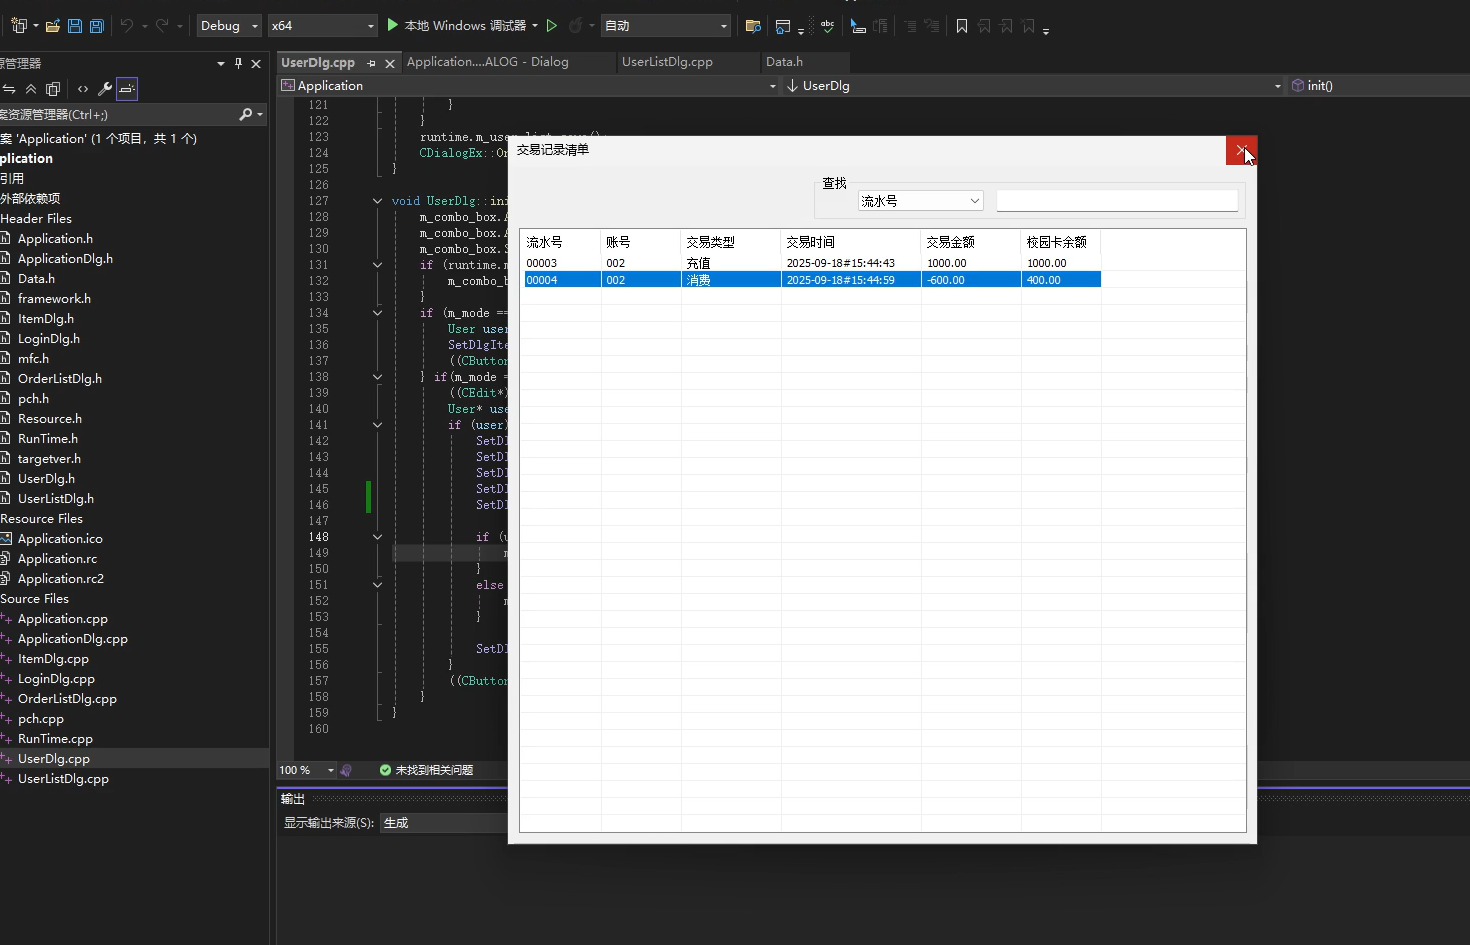Viewport: 1470px width, 945px height.
Task: Save the current file with the save icon
Action: click(75, 26)
